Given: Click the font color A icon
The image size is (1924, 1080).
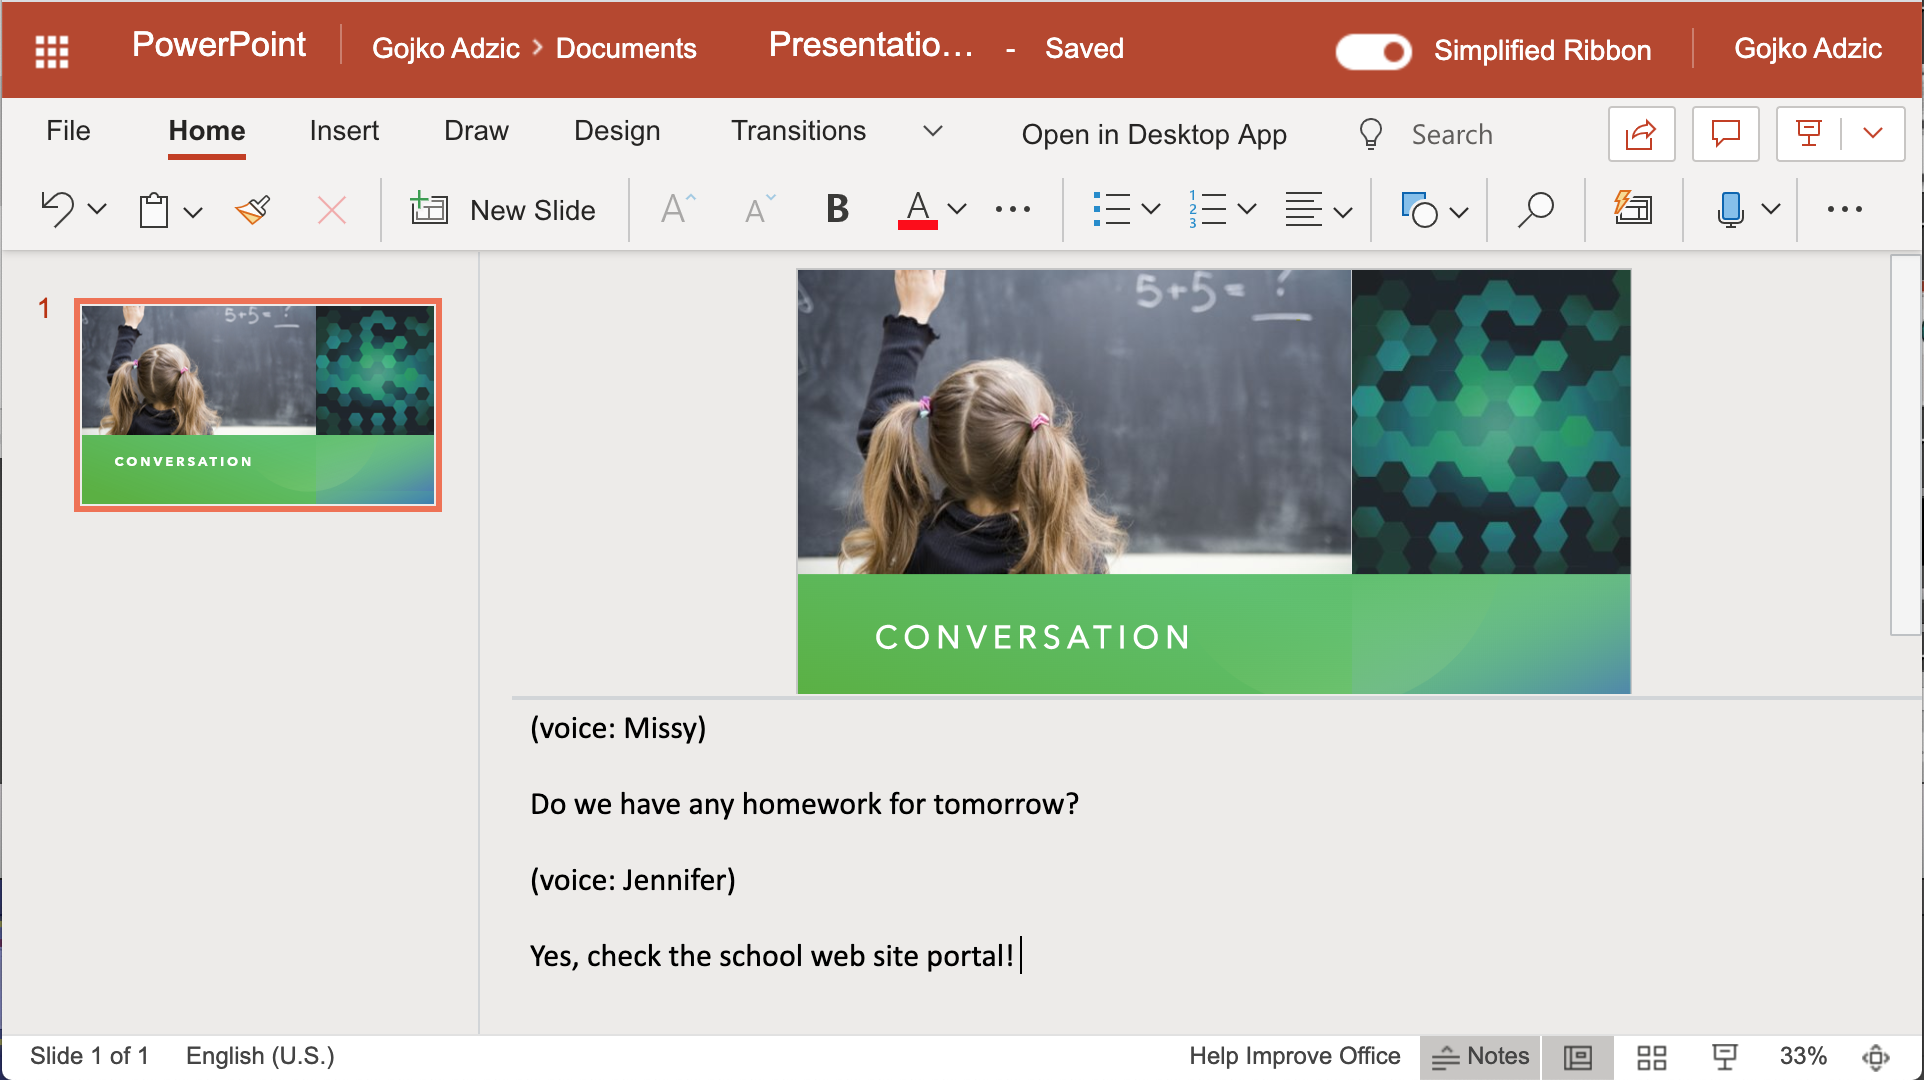Looking at the screenshot, I should (918, 210).
